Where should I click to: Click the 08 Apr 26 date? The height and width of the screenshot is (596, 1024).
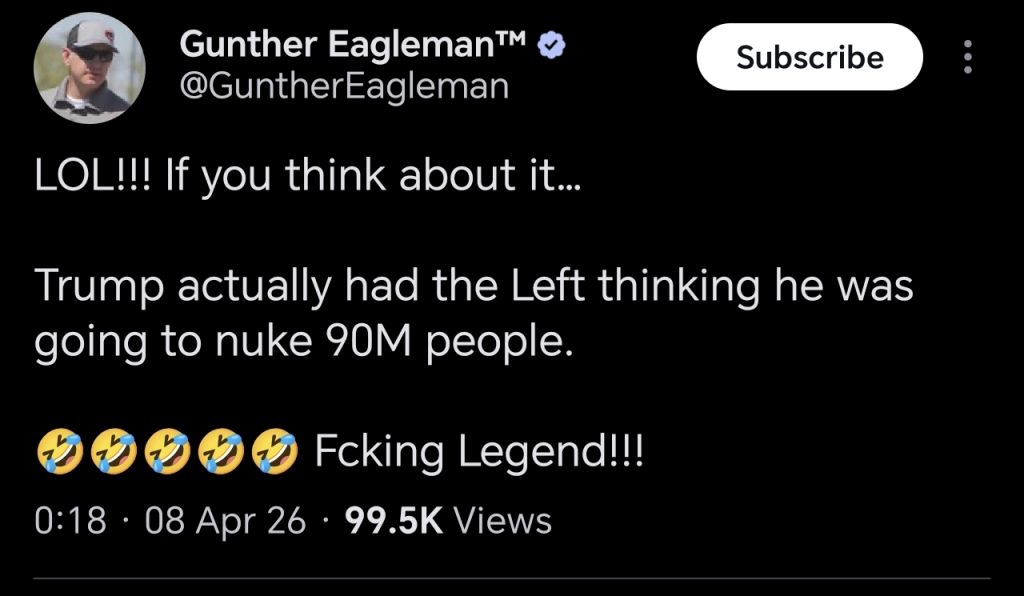coord(224,520)
